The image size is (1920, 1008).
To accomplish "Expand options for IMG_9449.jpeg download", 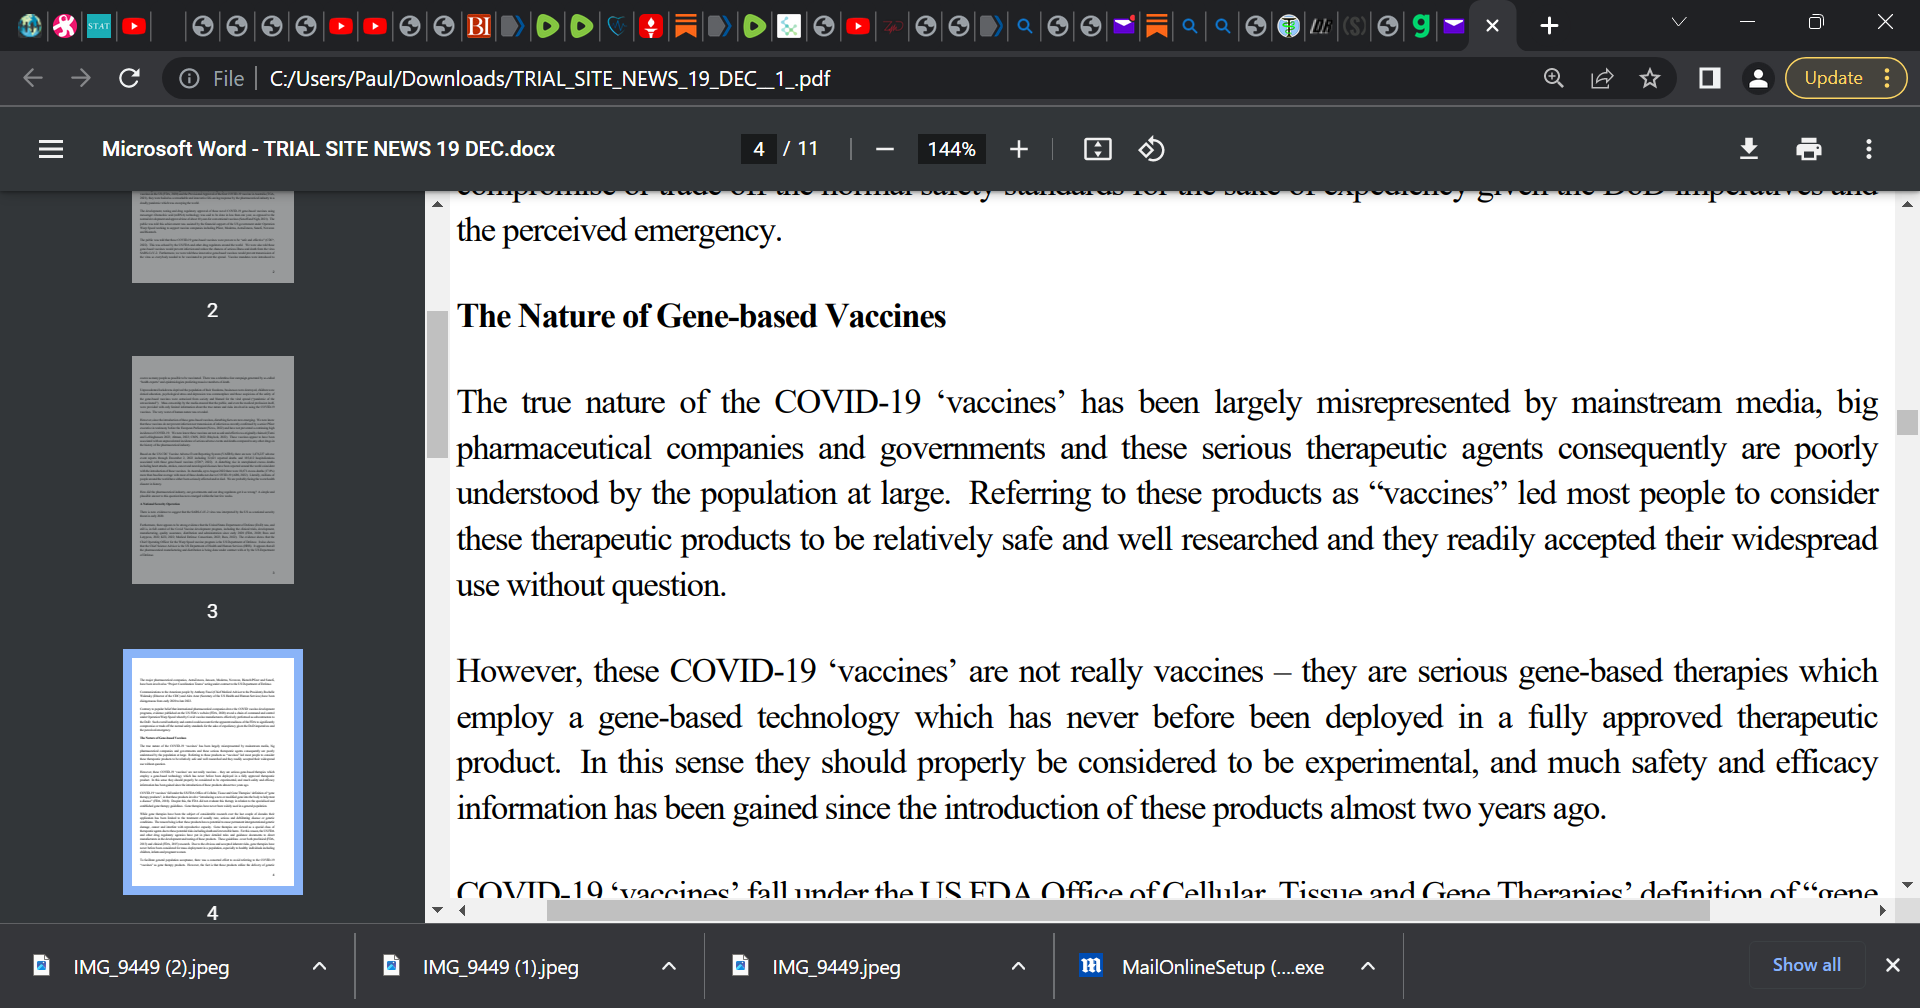I will pyautogui.click(x=1018, y=966).
